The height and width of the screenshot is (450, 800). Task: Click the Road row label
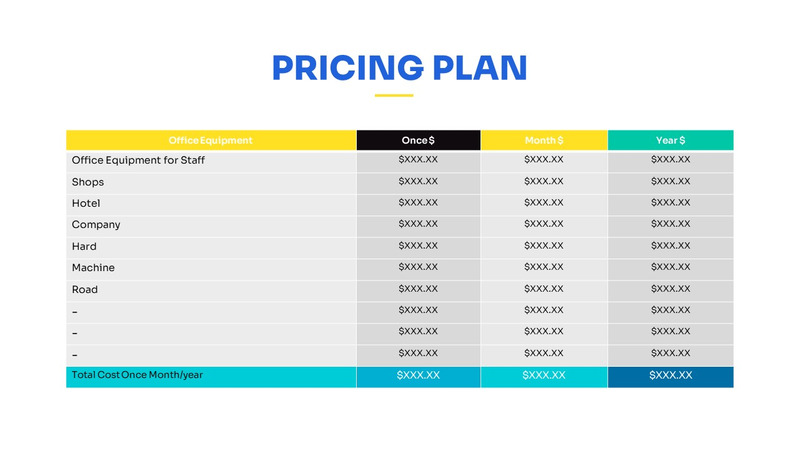click(x=85, y=290)
